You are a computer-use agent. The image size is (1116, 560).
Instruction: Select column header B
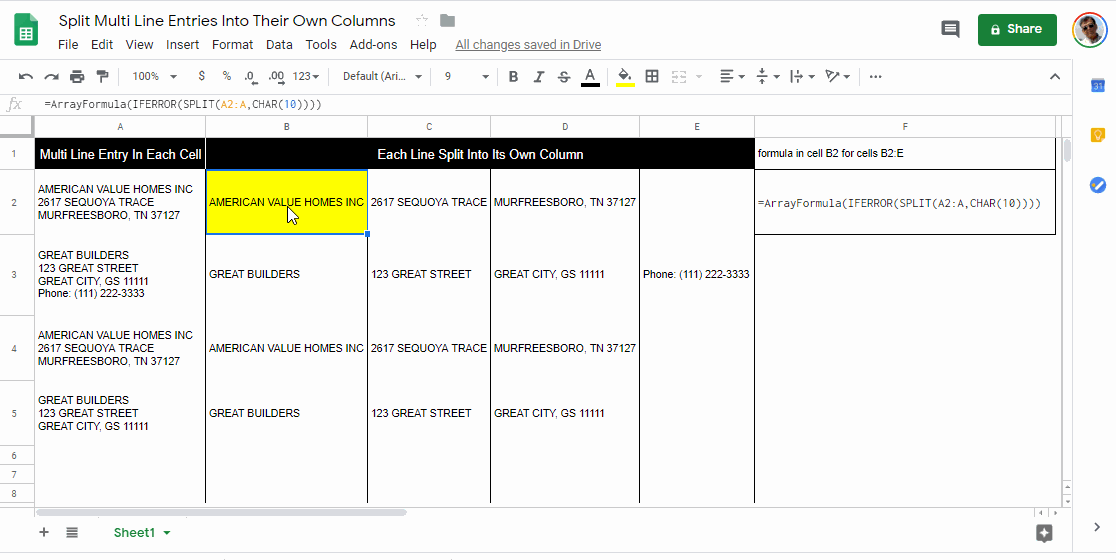[x=286, y=127]
